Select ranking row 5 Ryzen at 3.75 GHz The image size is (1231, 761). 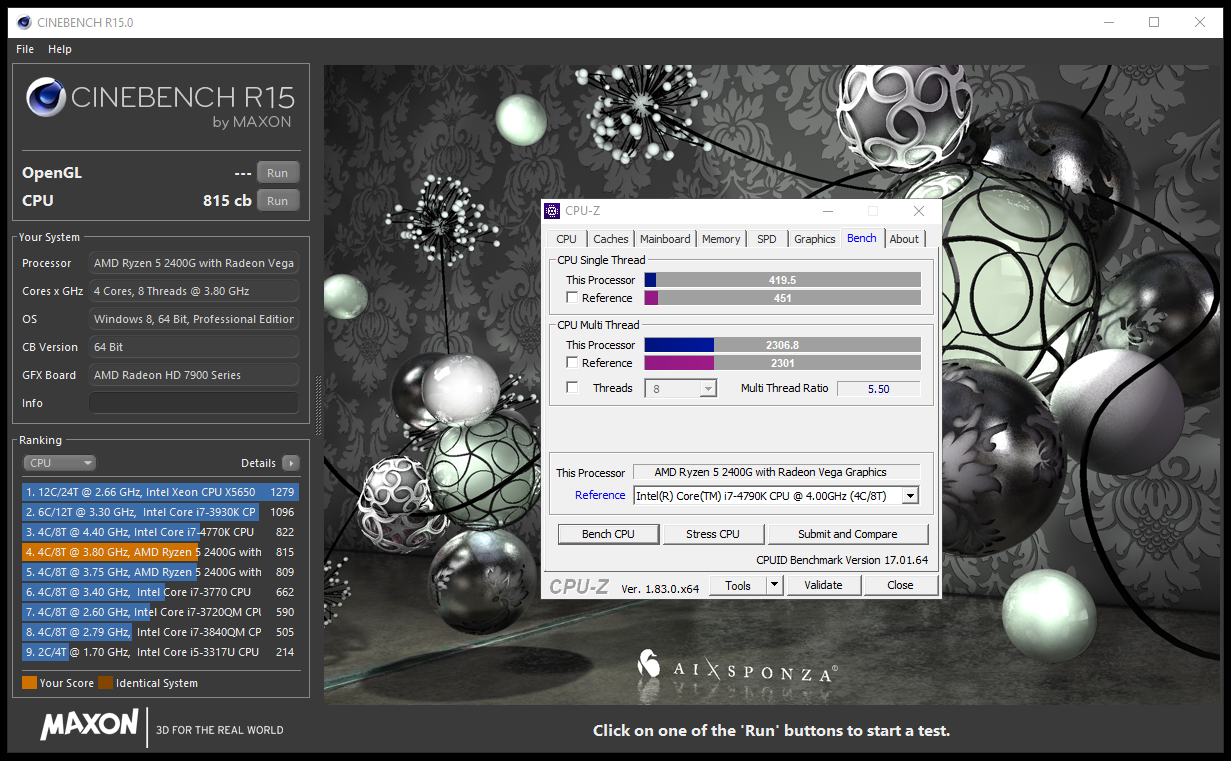(160, 572)
